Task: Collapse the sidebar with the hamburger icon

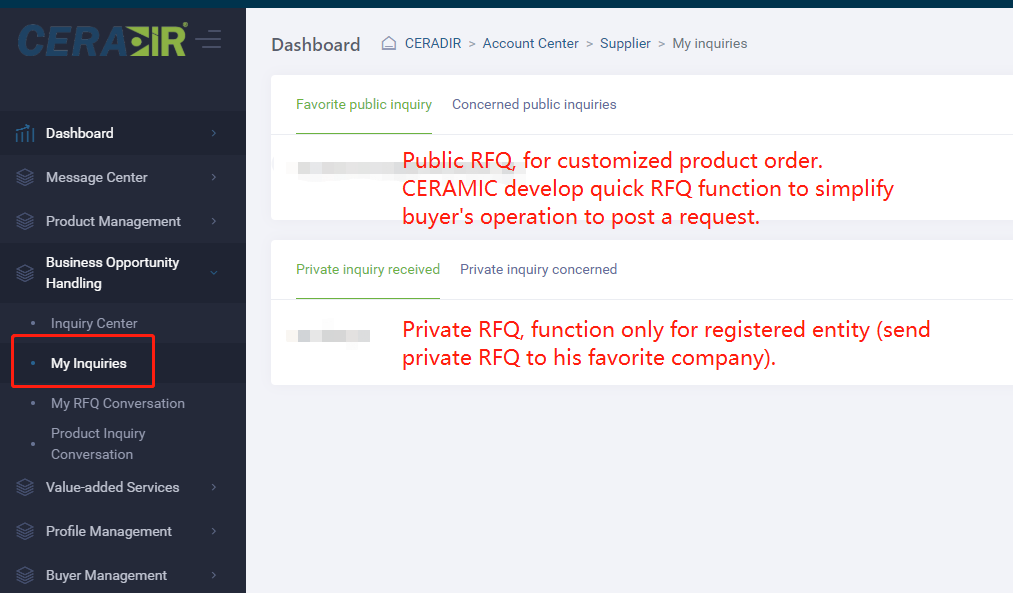Action: coord(208,39)
